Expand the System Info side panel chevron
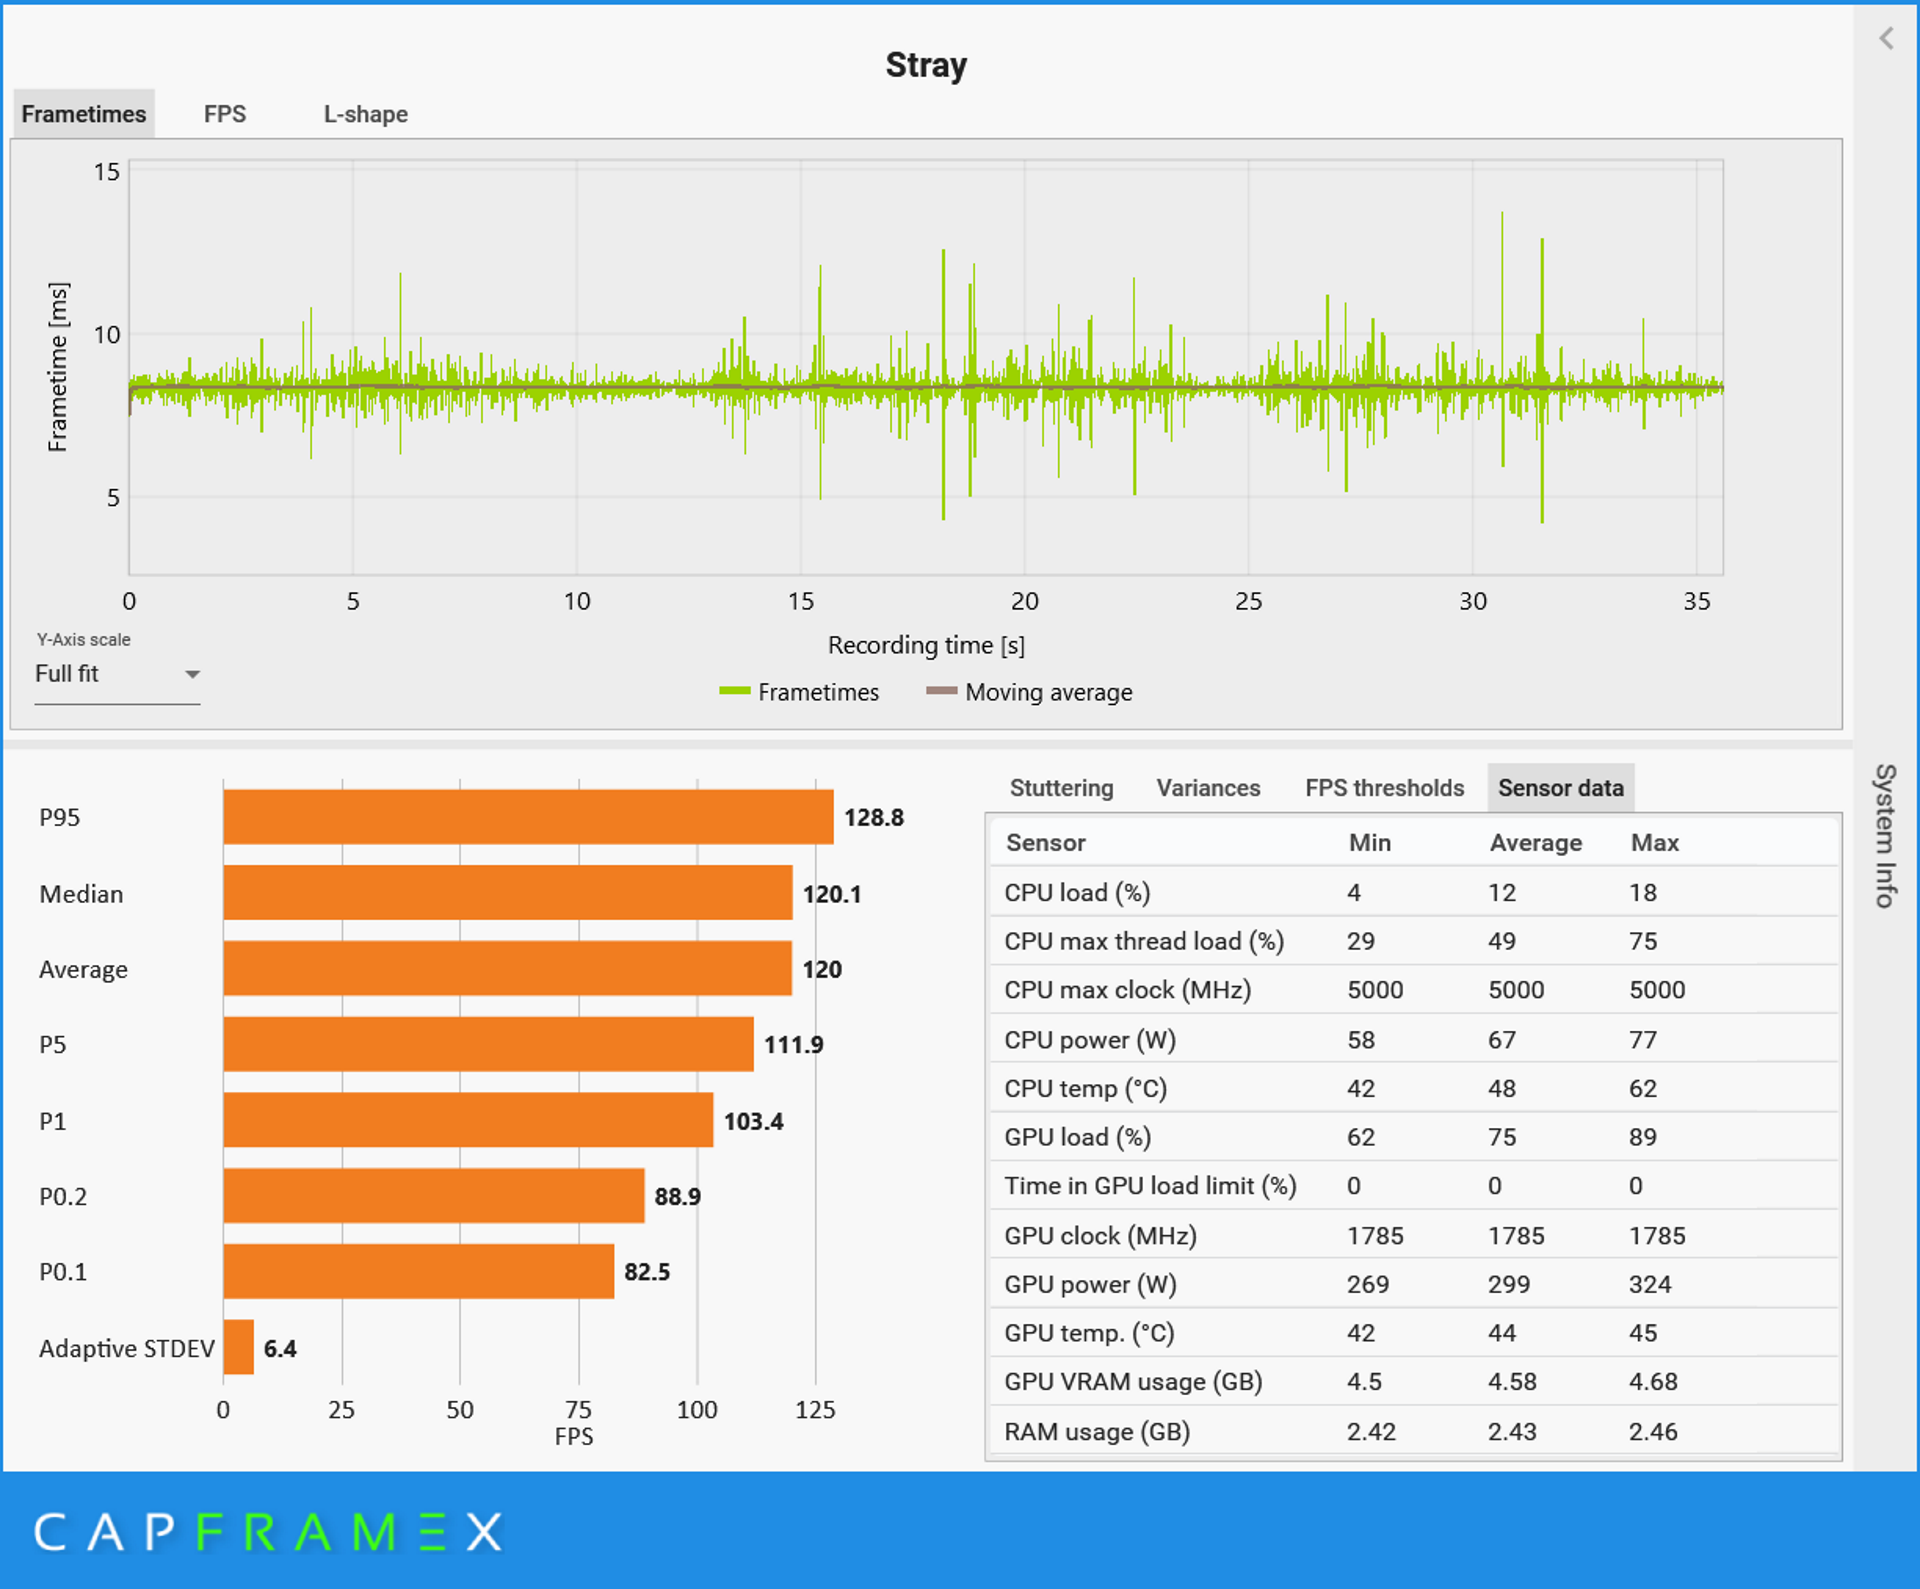1920x1589 pixels. (x=1886, y=39)
